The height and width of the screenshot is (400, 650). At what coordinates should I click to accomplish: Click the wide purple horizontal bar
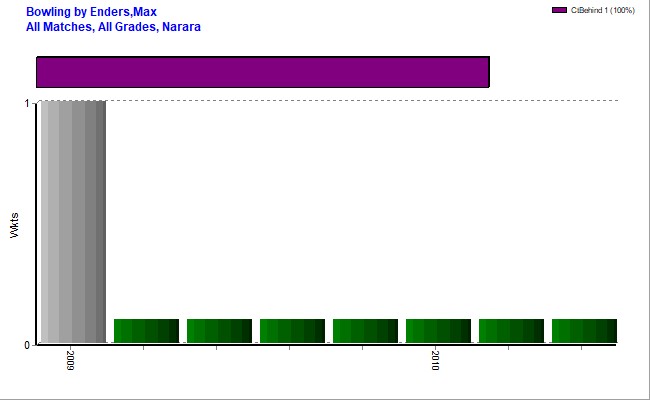262,72
